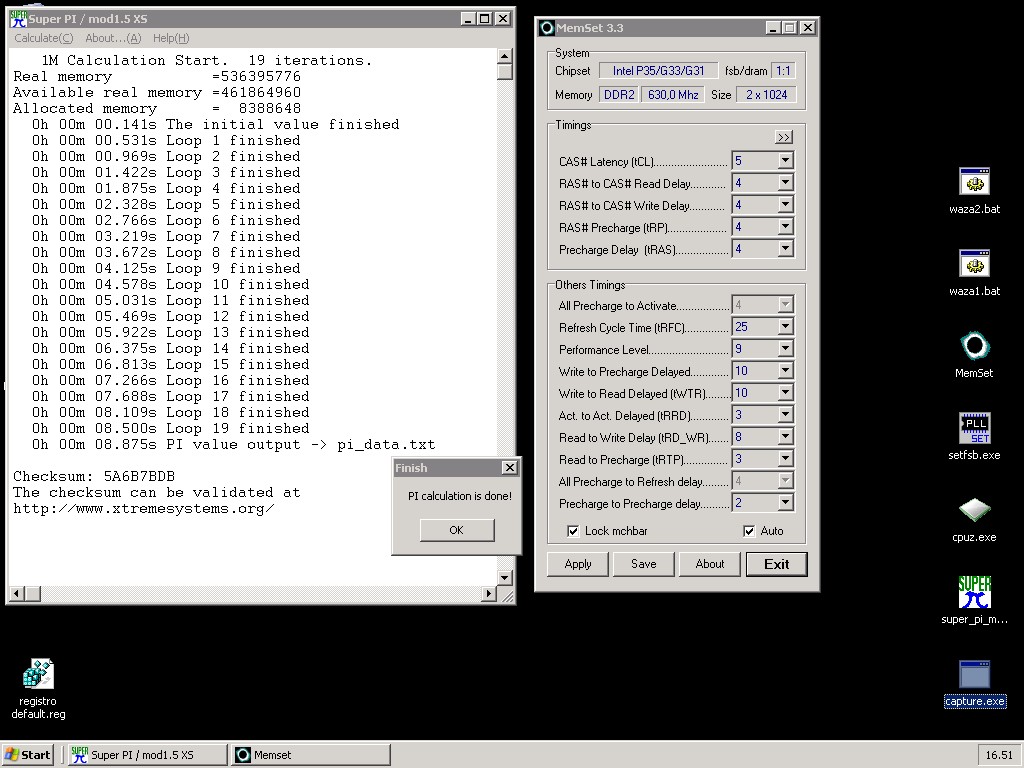Click Super PI horizontal scrollbar left arrow

(x=18, y=594)
